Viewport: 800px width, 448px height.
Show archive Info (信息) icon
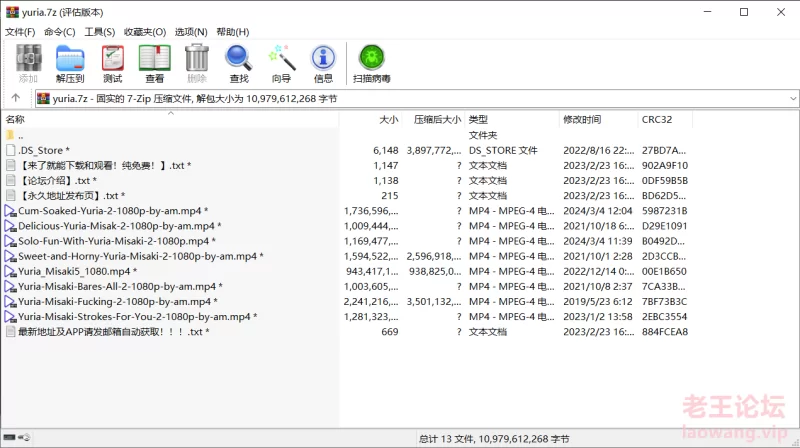[x=323, y=63]
